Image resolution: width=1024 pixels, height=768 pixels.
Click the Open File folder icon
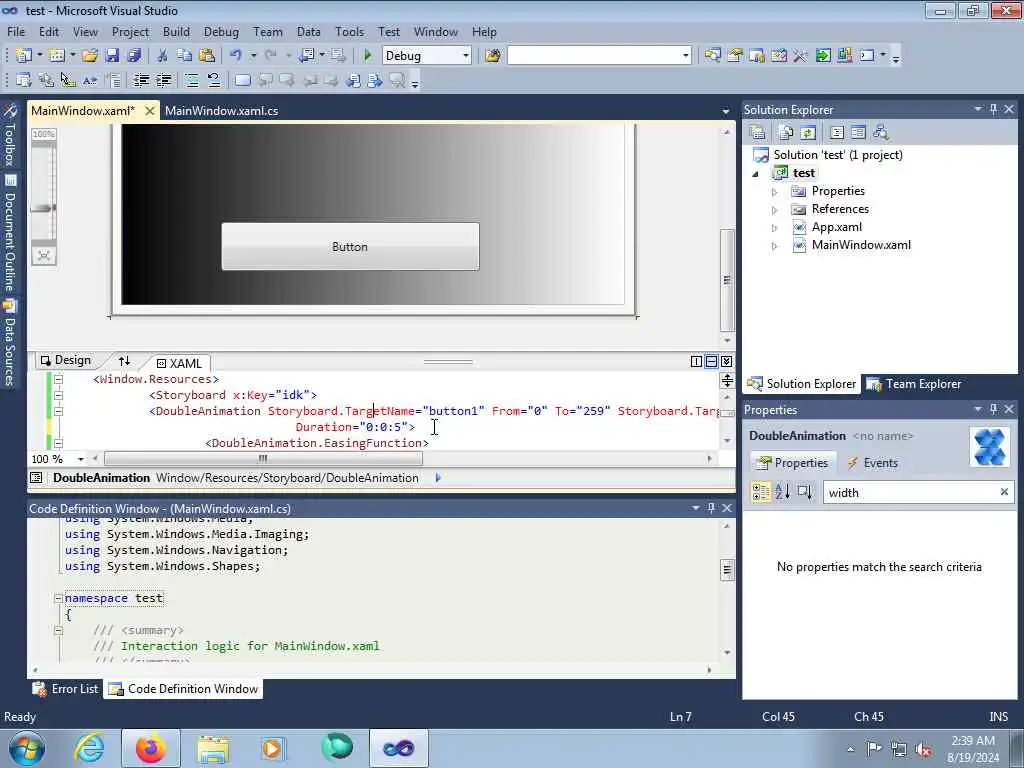[x=89, y=56]
